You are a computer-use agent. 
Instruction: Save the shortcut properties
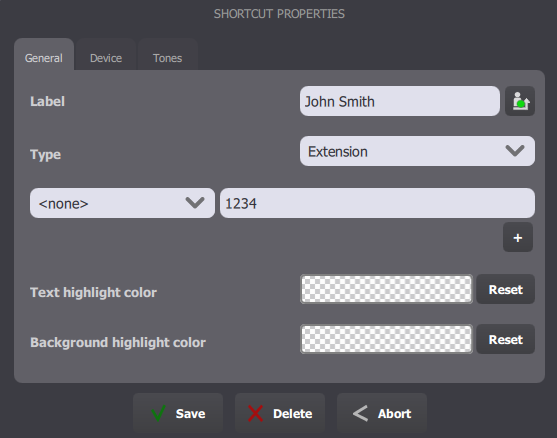coord(178,413)
